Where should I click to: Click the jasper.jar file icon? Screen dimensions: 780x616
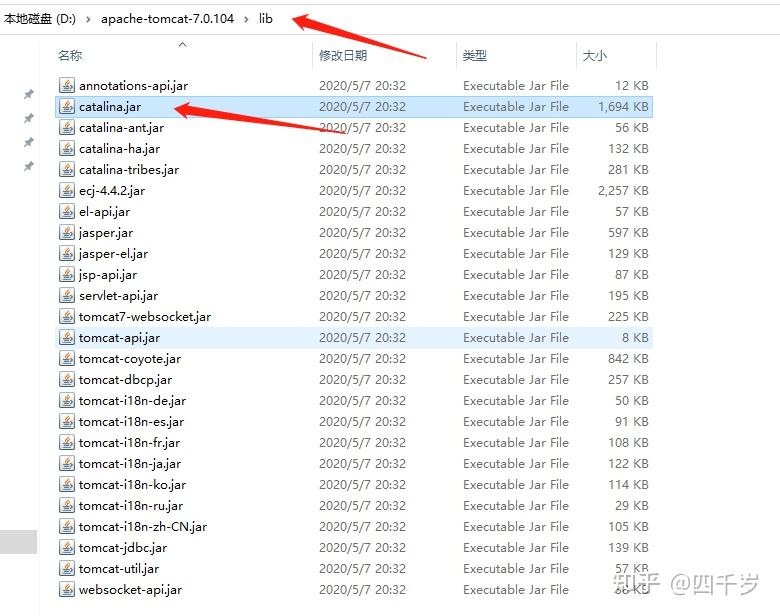(x=67, y=232)
